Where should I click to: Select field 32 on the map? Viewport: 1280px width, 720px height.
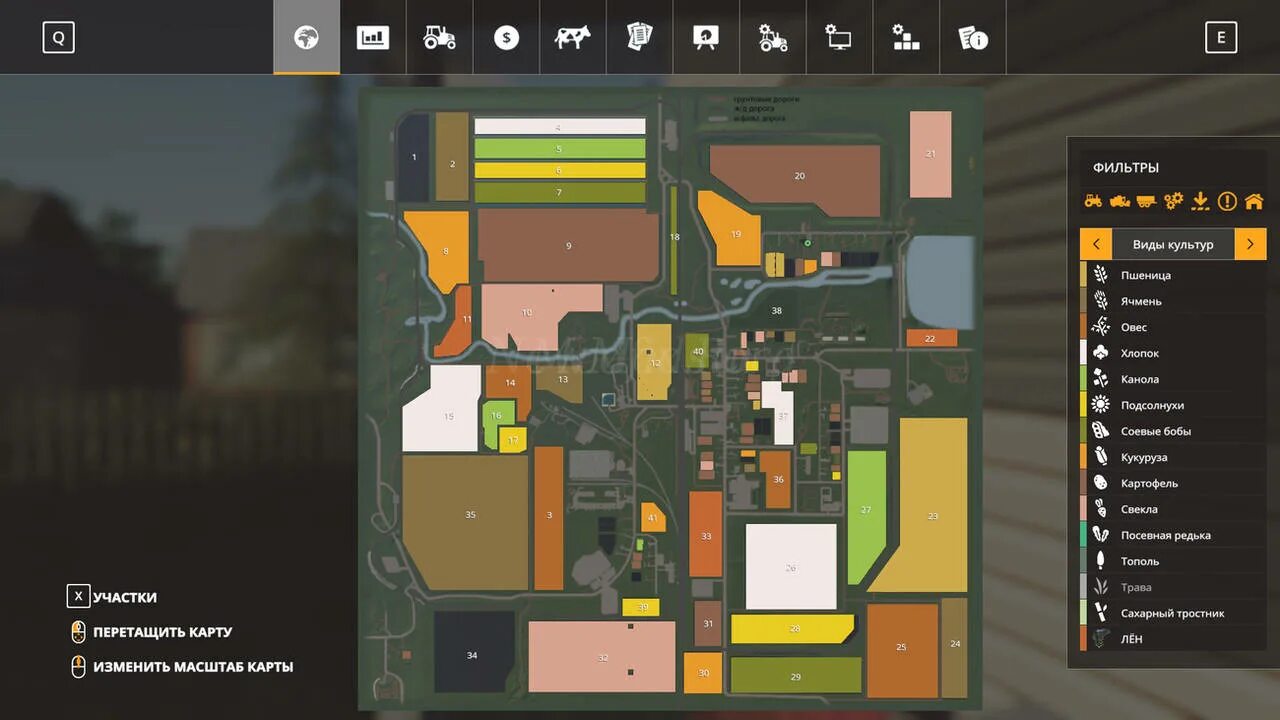[x=602, y=656]
